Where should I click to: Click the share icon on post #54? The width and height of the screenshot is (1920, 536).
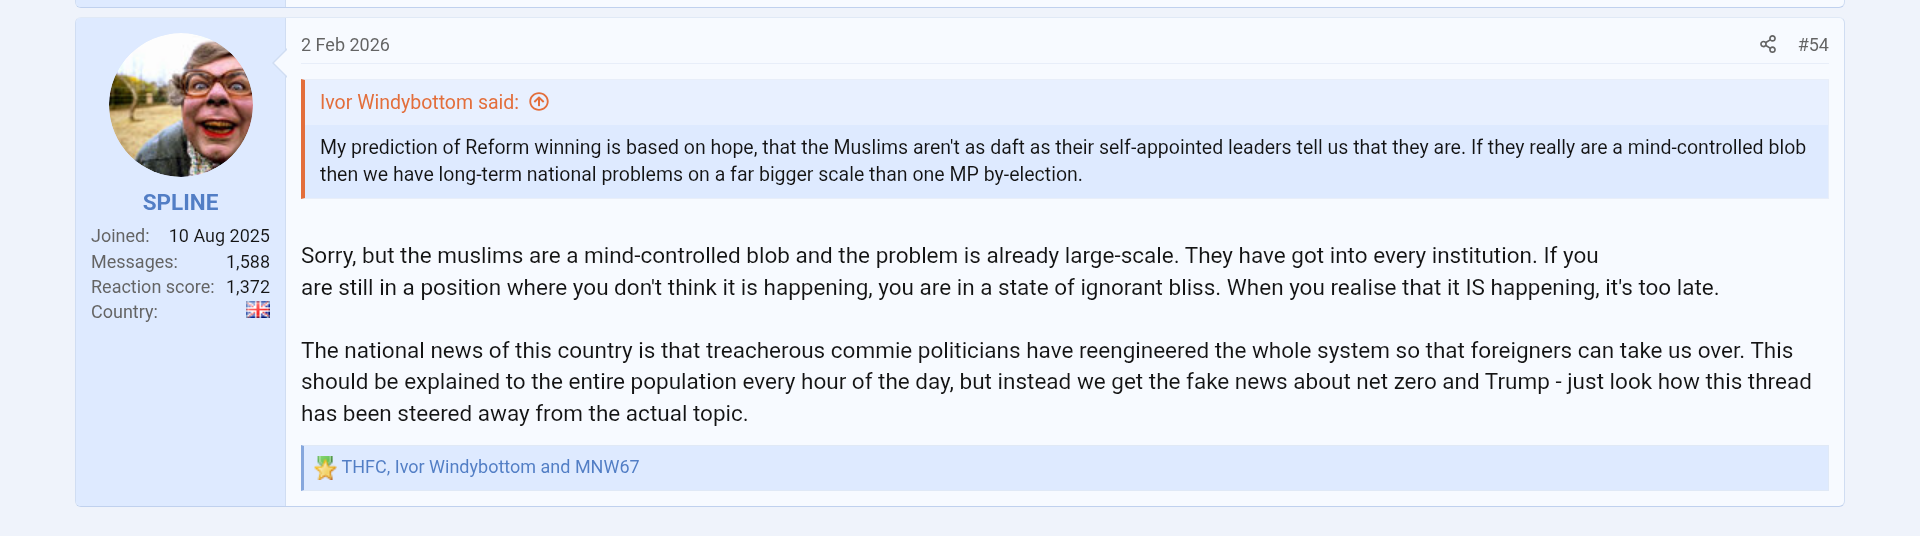pyautogui.click(x=1768, y=44)
